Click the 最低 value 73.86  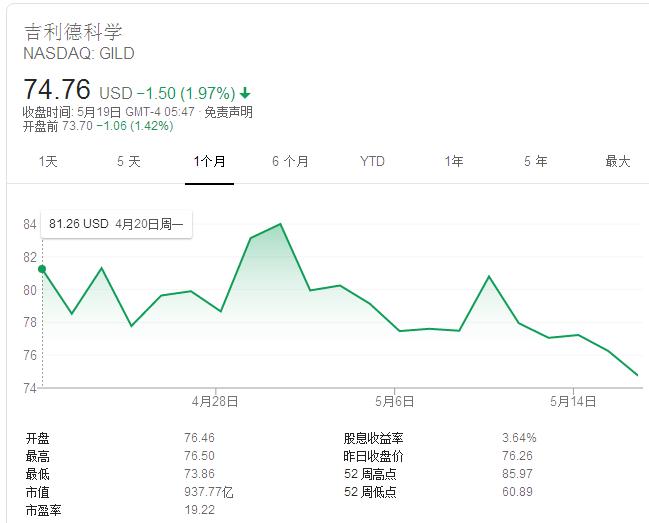coord(199,474)
